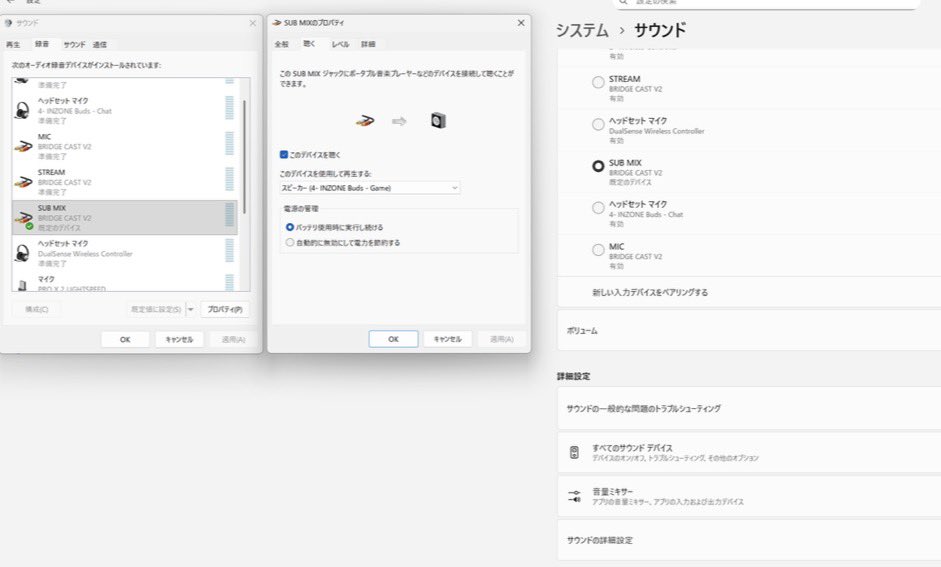
Task: Click the STREAM level meter in recording list
Action: [x=229, y=179]
